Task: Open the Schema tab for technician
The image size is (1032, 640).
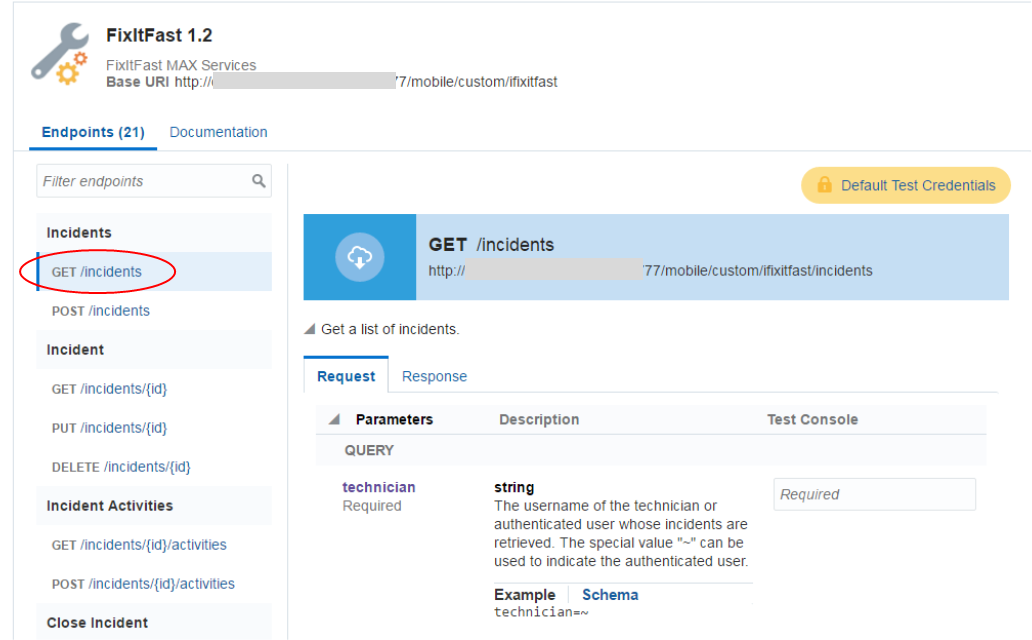Action: tap(610, 595)
